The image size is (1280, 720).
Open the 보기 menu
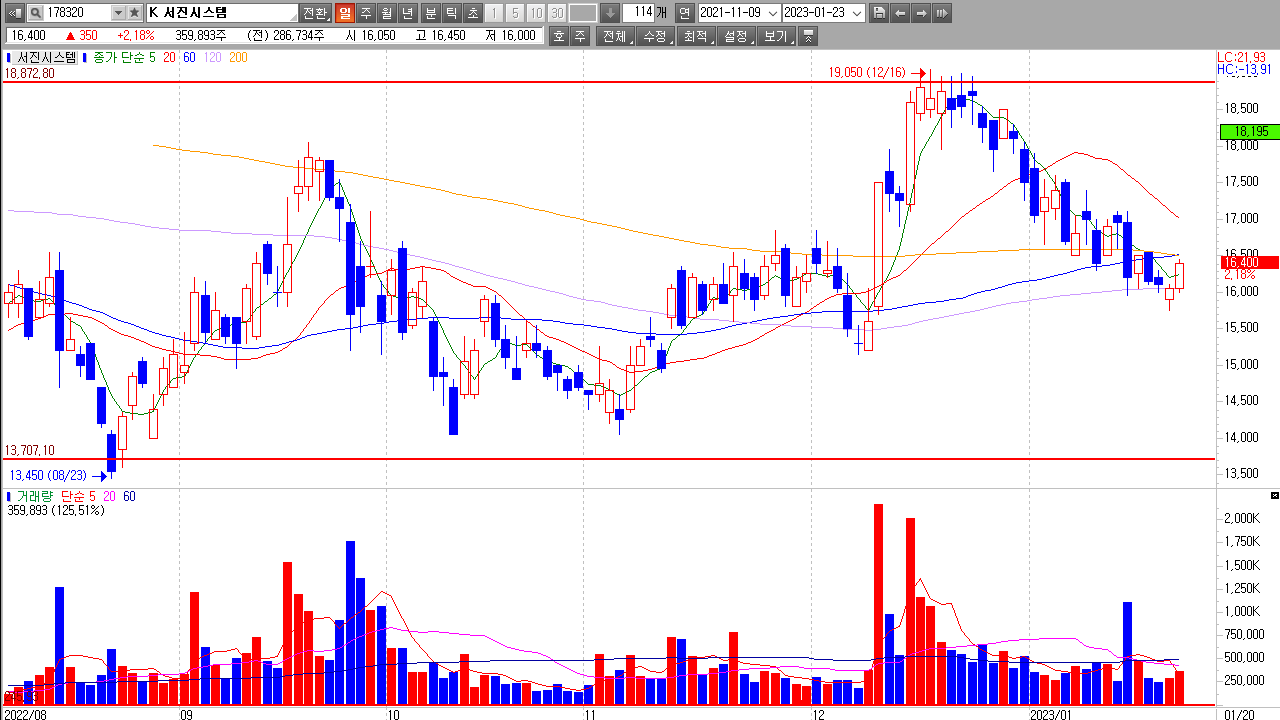point(776,36)
